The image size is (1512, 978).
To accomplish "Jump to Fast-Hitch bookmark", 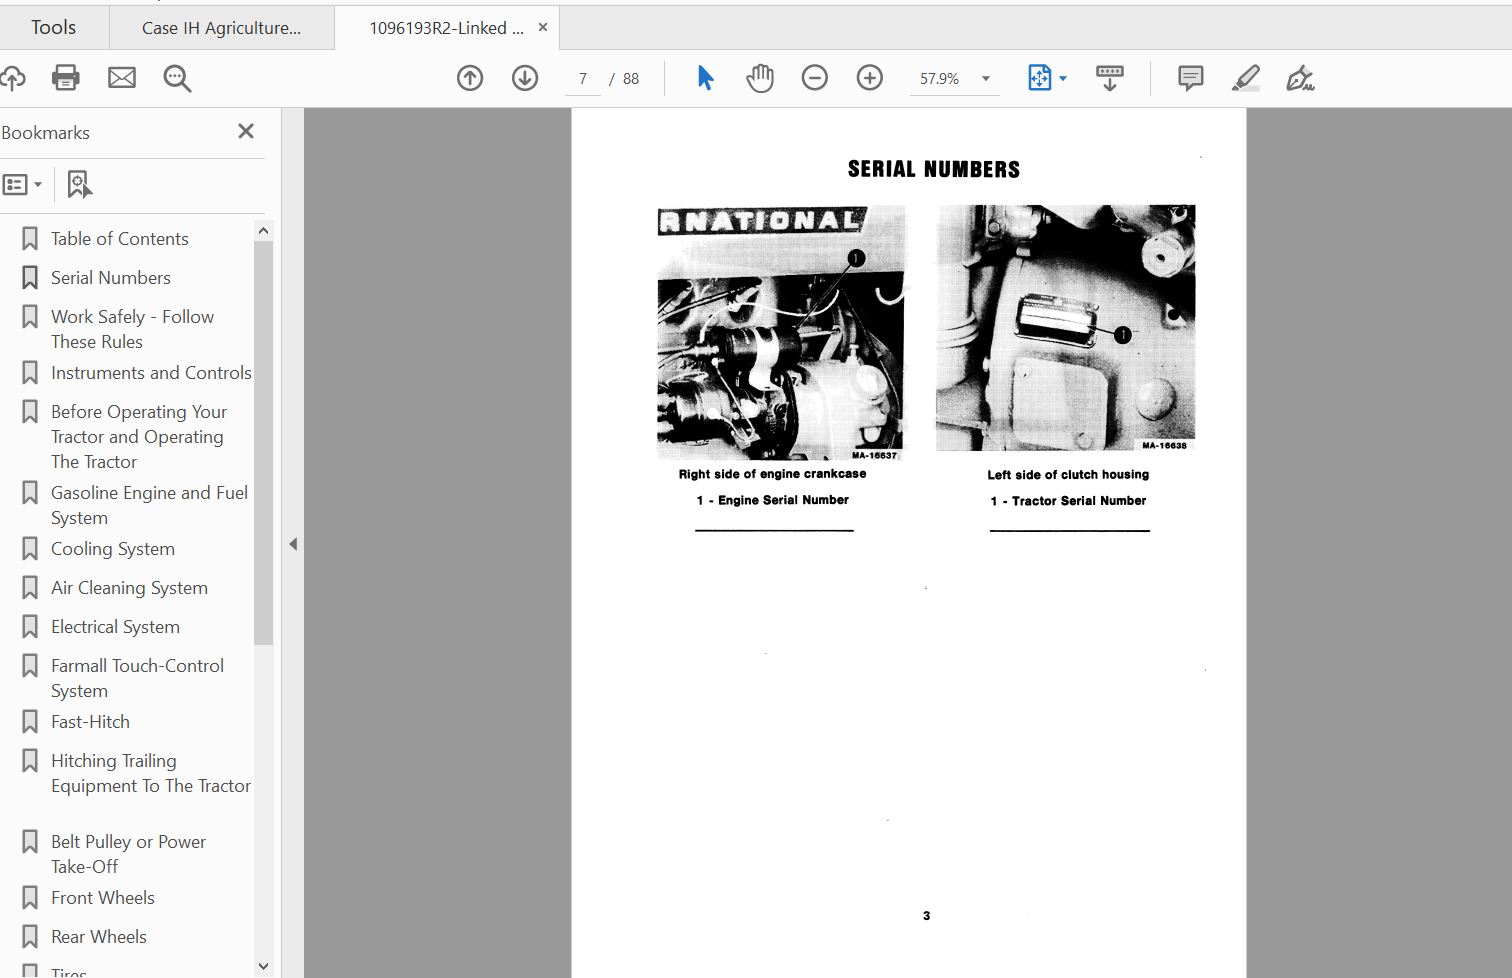I will point(90,722).
